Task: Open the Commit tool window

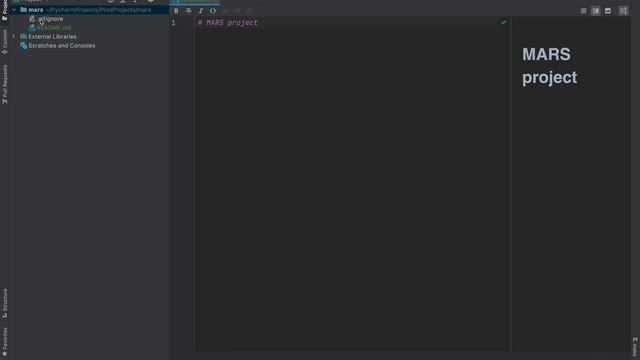Action: pos(5,42)
